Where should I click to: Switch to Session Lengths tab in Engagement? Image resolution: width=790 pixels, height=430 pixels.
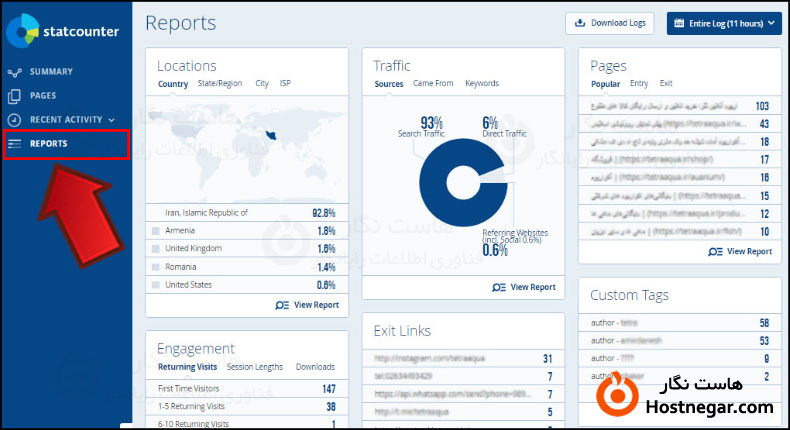point(255,367)
